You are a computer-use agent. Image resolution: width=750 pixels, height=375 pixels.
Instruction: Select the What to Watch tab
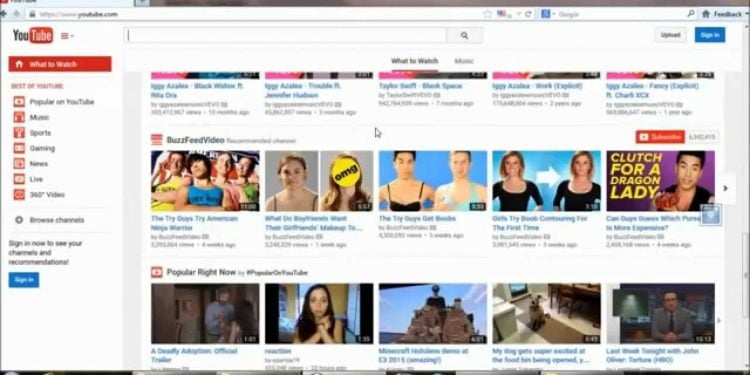tap(414, 61)
